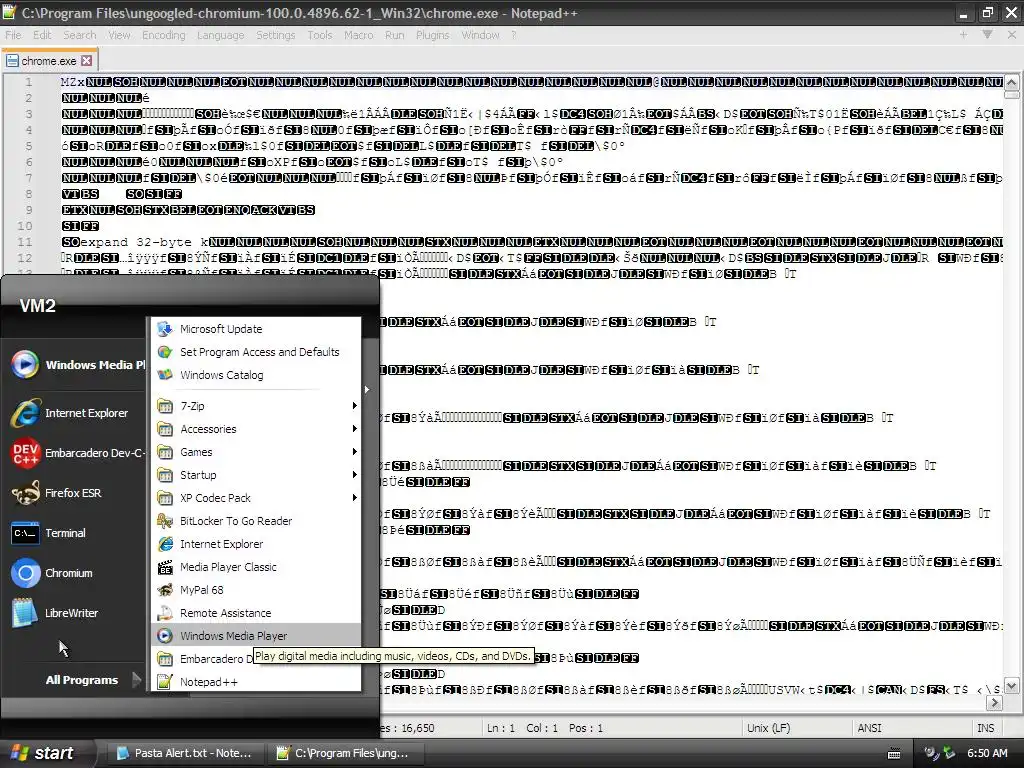Open the Startup folder icon
Screen dimensions: 1024x768
click(x=165, y=475)
